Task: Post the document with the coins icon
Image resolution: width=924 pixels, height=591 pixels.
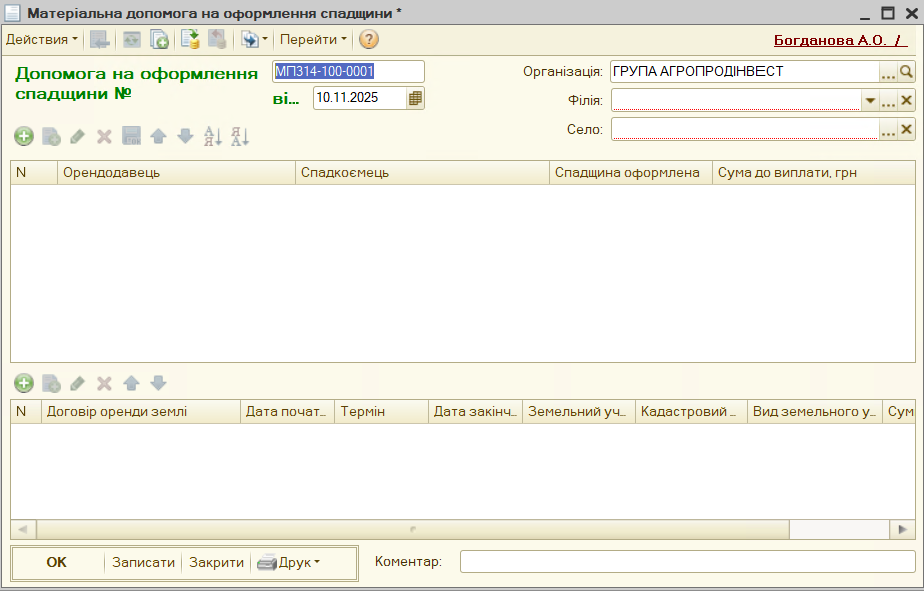Action: pos(190,39)
